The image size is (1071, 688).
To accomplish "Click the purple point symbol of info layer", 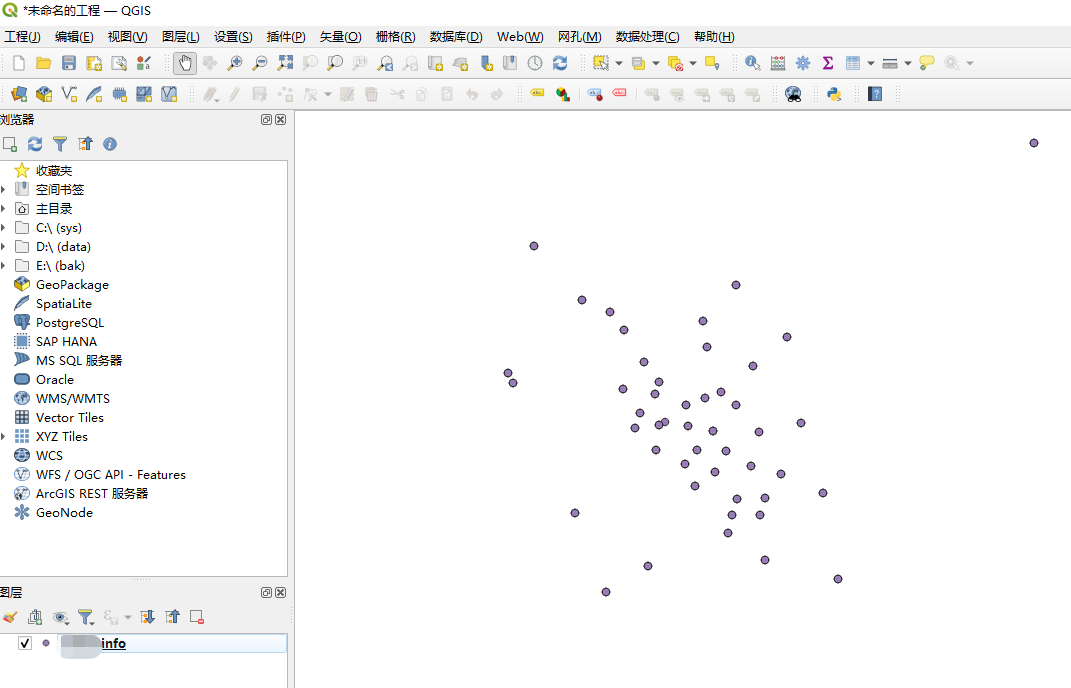I will [46, 643].
